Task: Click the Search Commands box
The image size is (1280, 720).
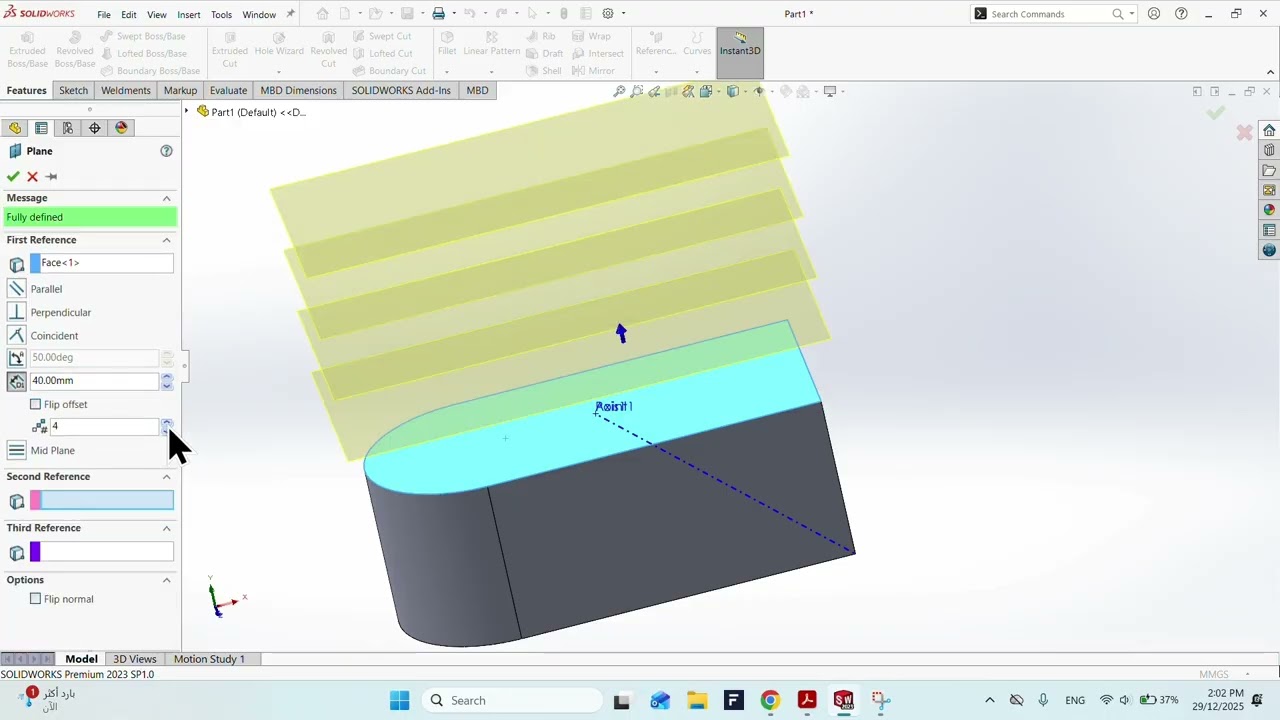Action: click(1050, 14)
